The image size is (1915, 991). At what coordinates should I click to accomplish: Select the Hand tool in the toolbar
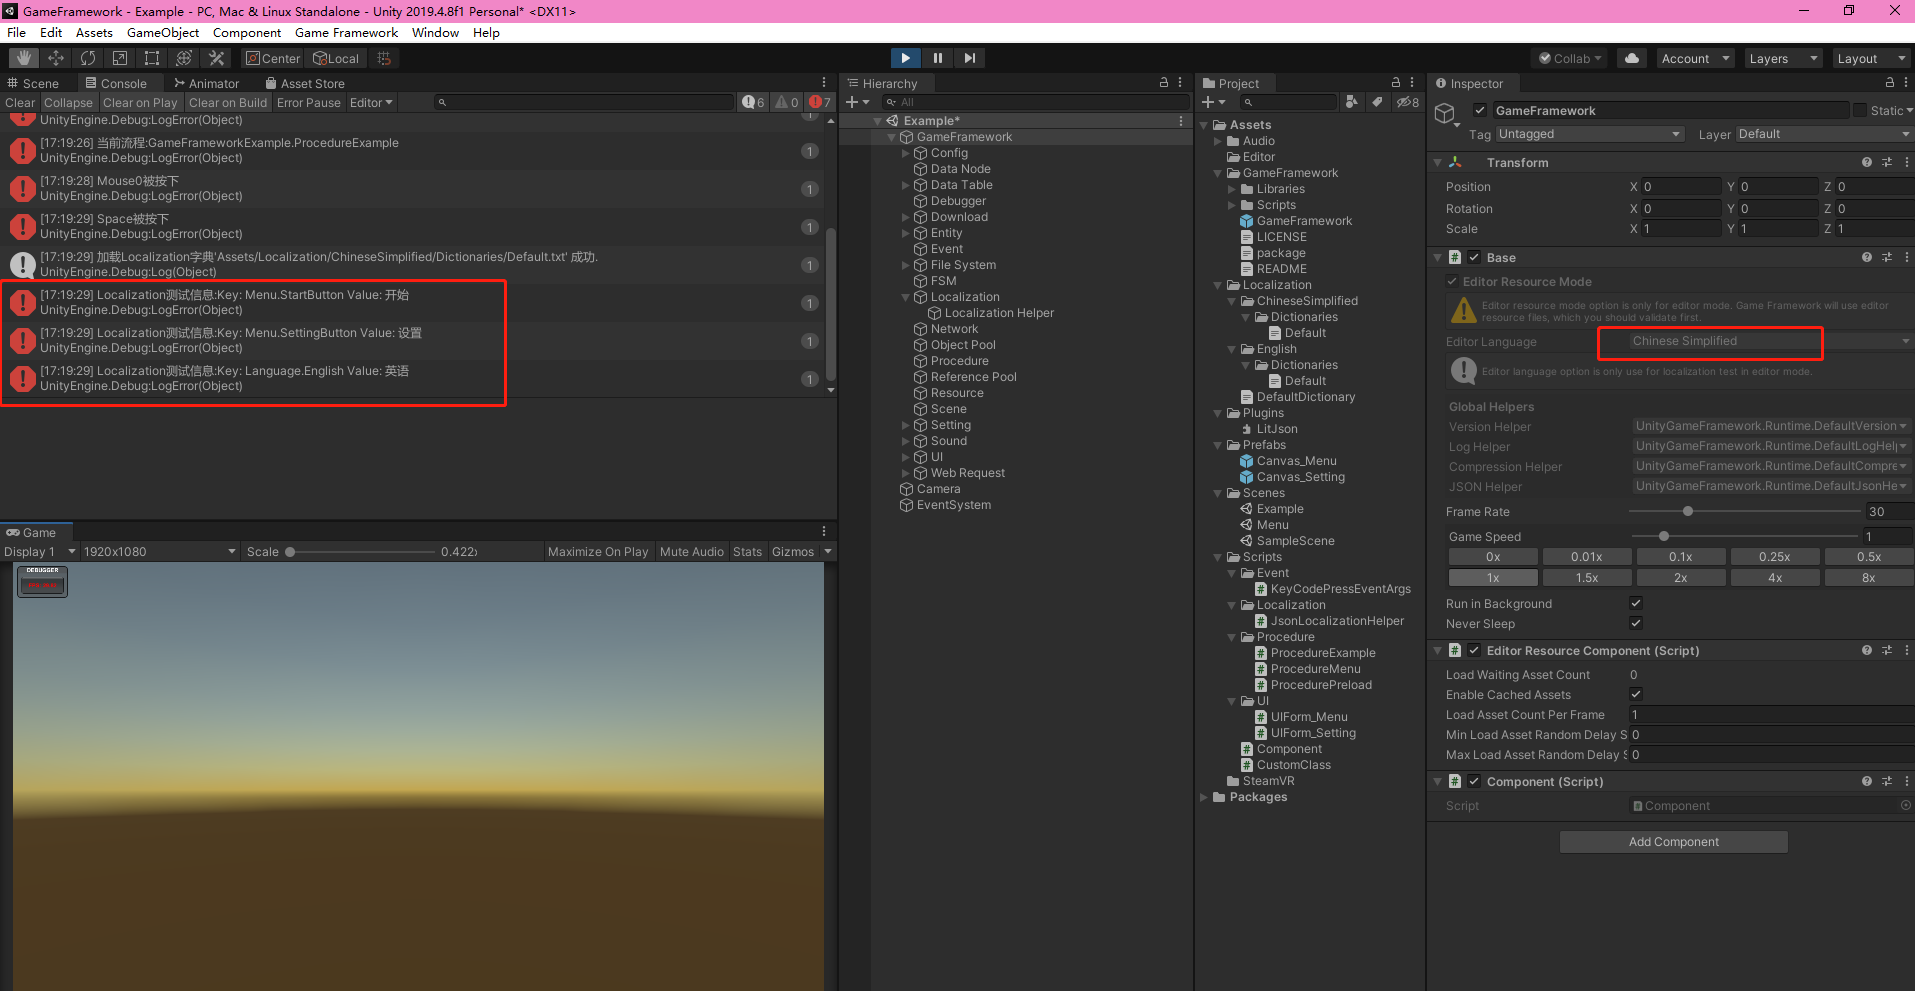point(22,57)
